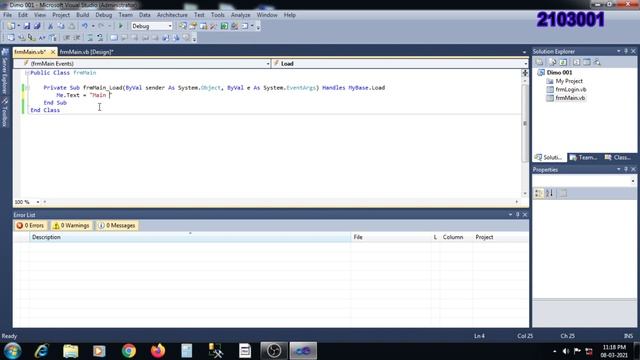Open the volume icon in system tray
This screenshot has width=640, height=360.
[x=566, y=351]
